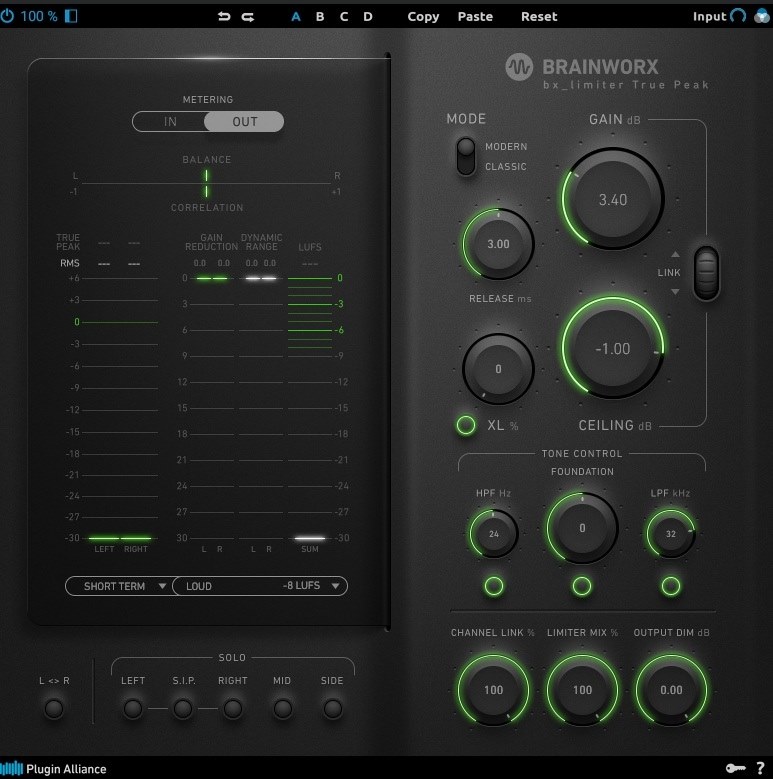Click the Paste button
This screenshot has width=773, height=779.
475,16
